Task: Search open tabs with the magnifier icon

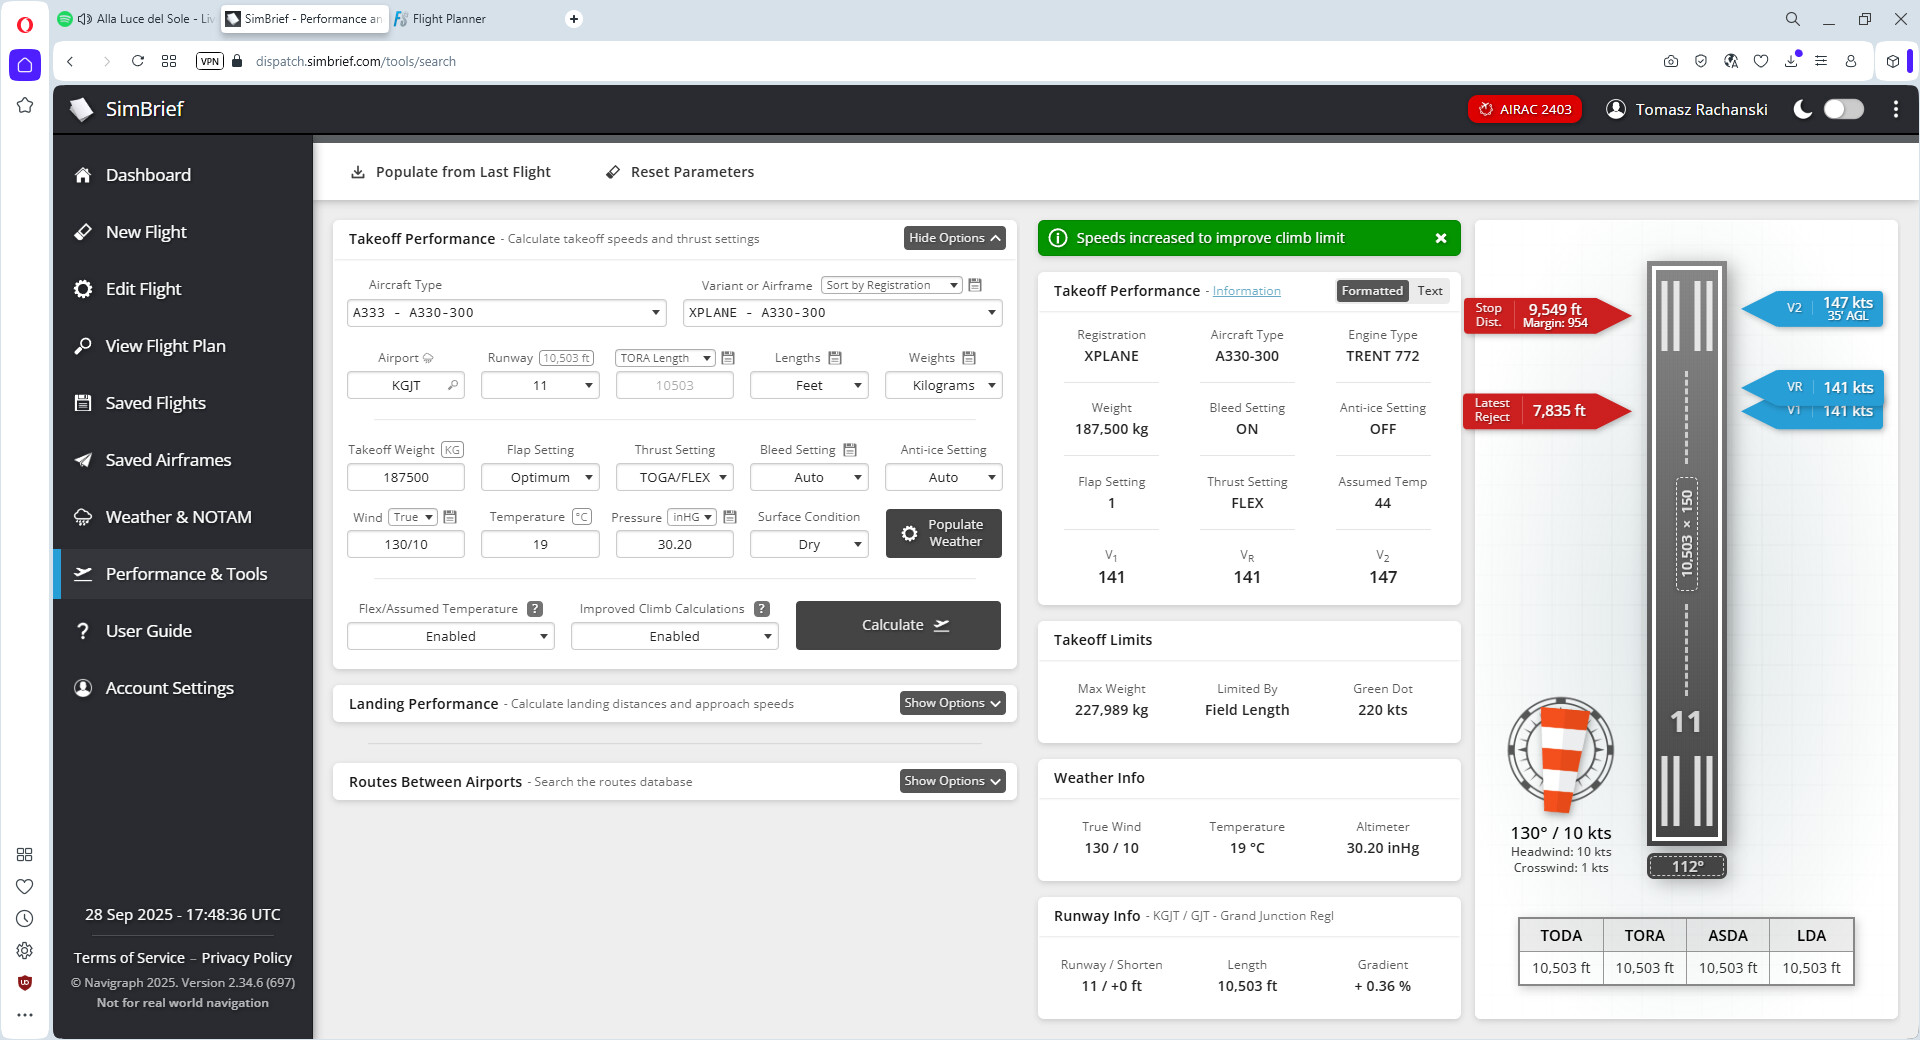Action: tap(1793, 19)
